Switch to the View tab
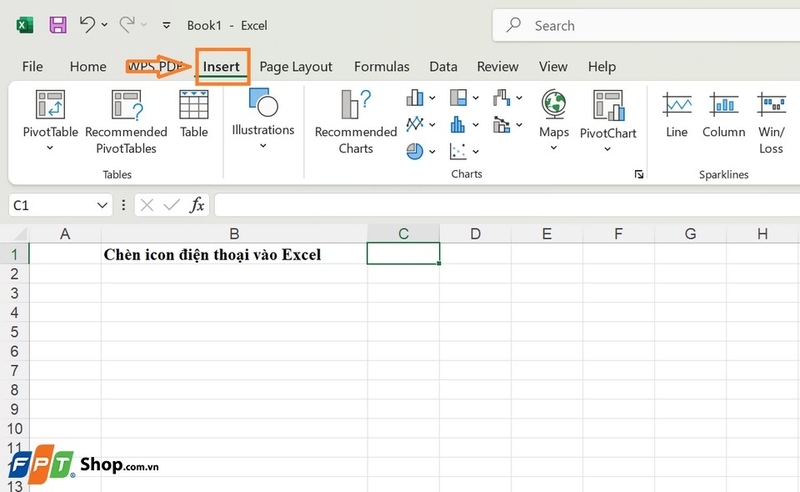The image size is (800, 492). [553, 66]
